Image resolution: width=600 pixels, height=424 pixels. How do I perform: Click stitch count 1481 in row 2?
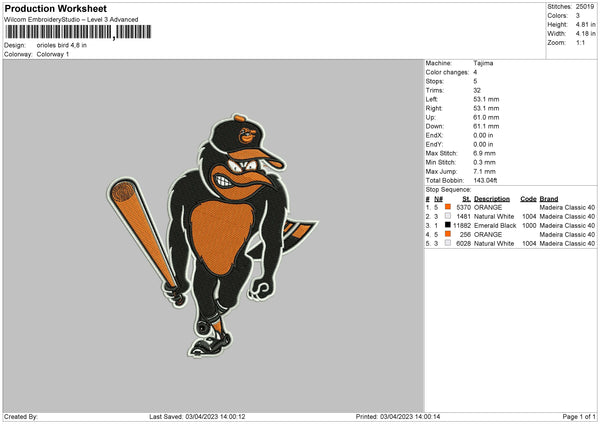point(463,217)
